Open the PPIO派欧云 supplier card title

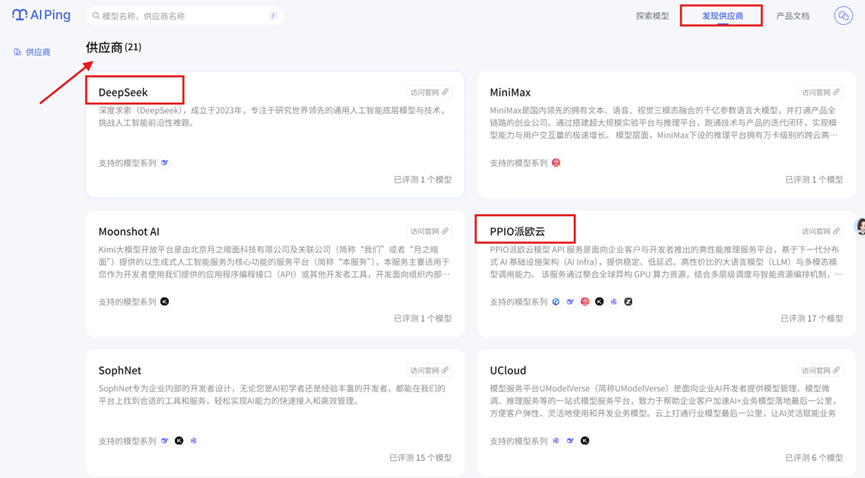(517, 231)
